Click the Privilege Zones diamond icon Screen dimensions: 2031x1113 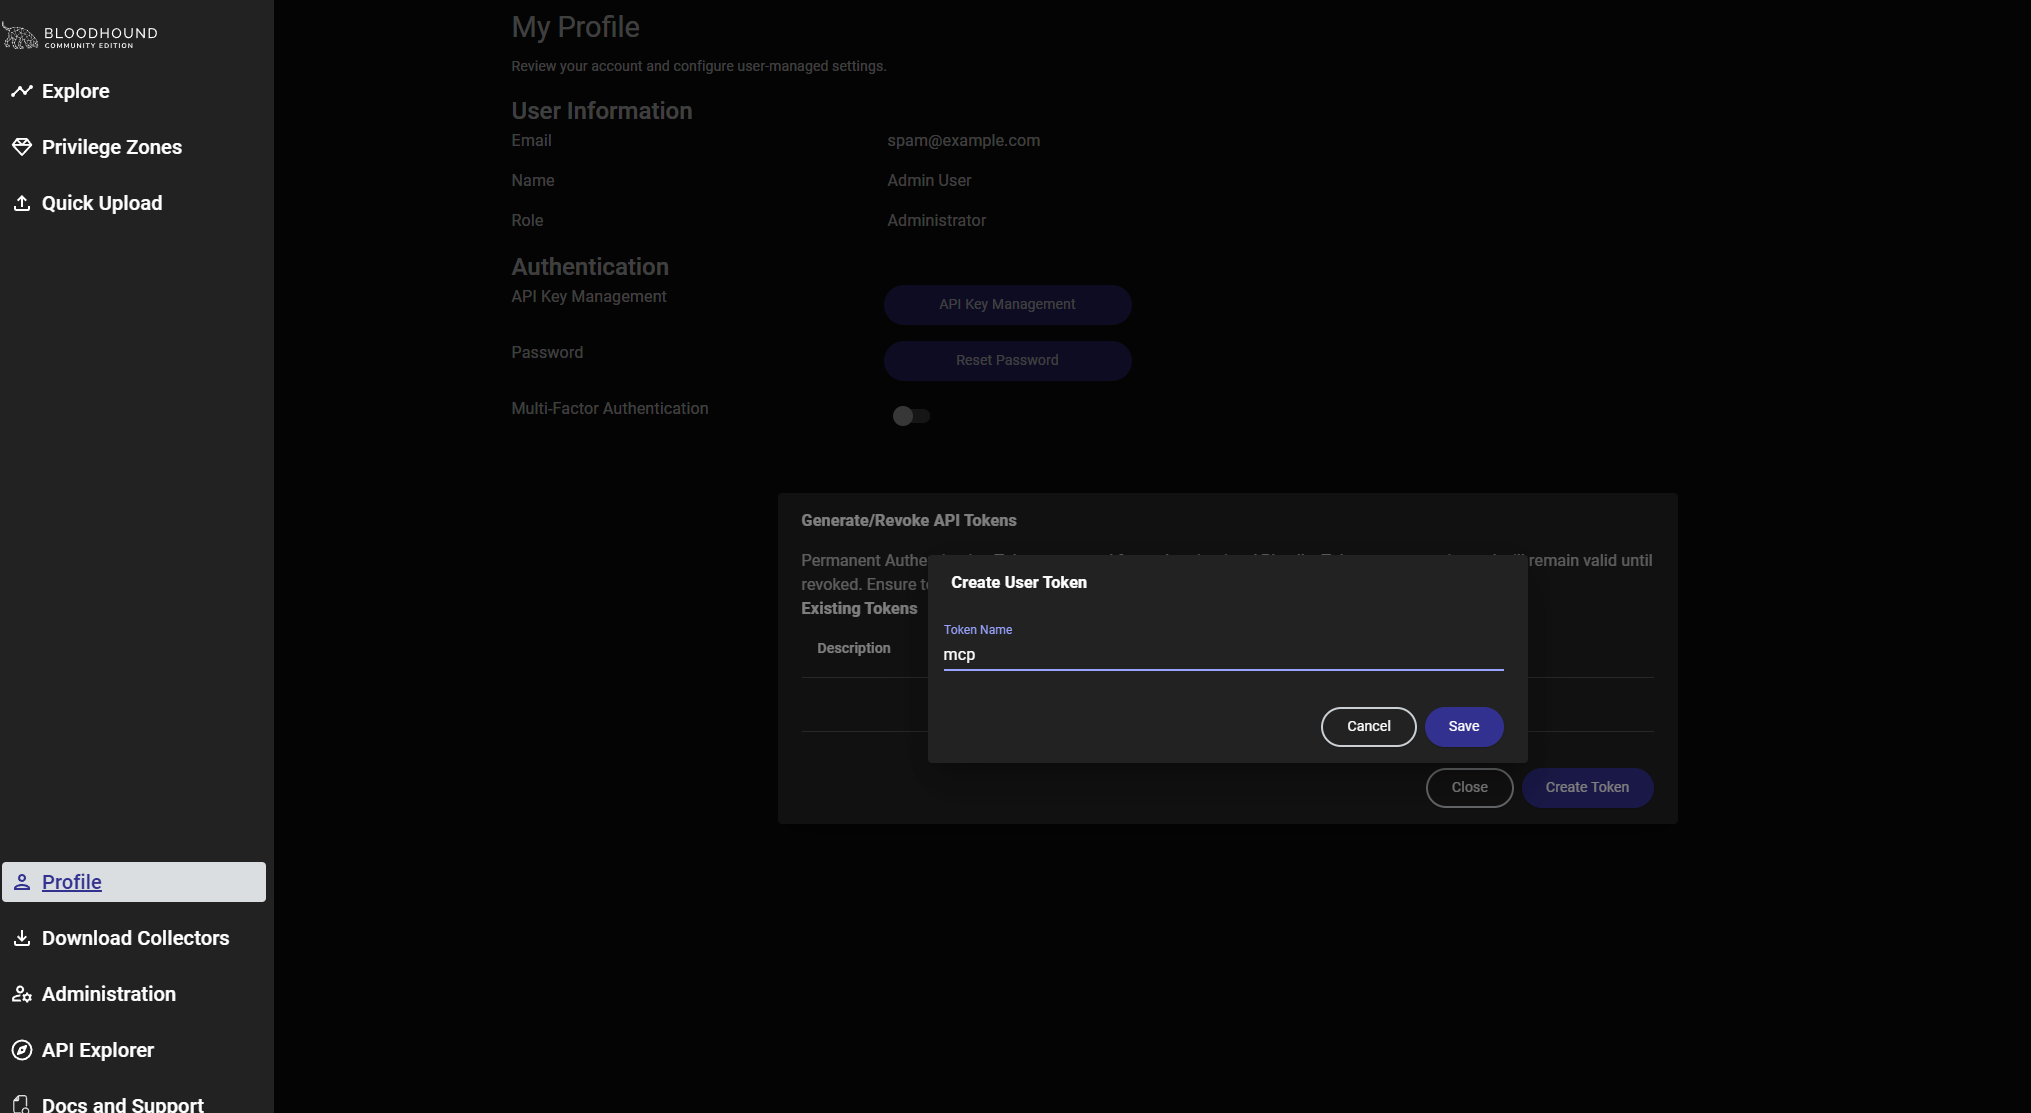(x=21, y=147)
